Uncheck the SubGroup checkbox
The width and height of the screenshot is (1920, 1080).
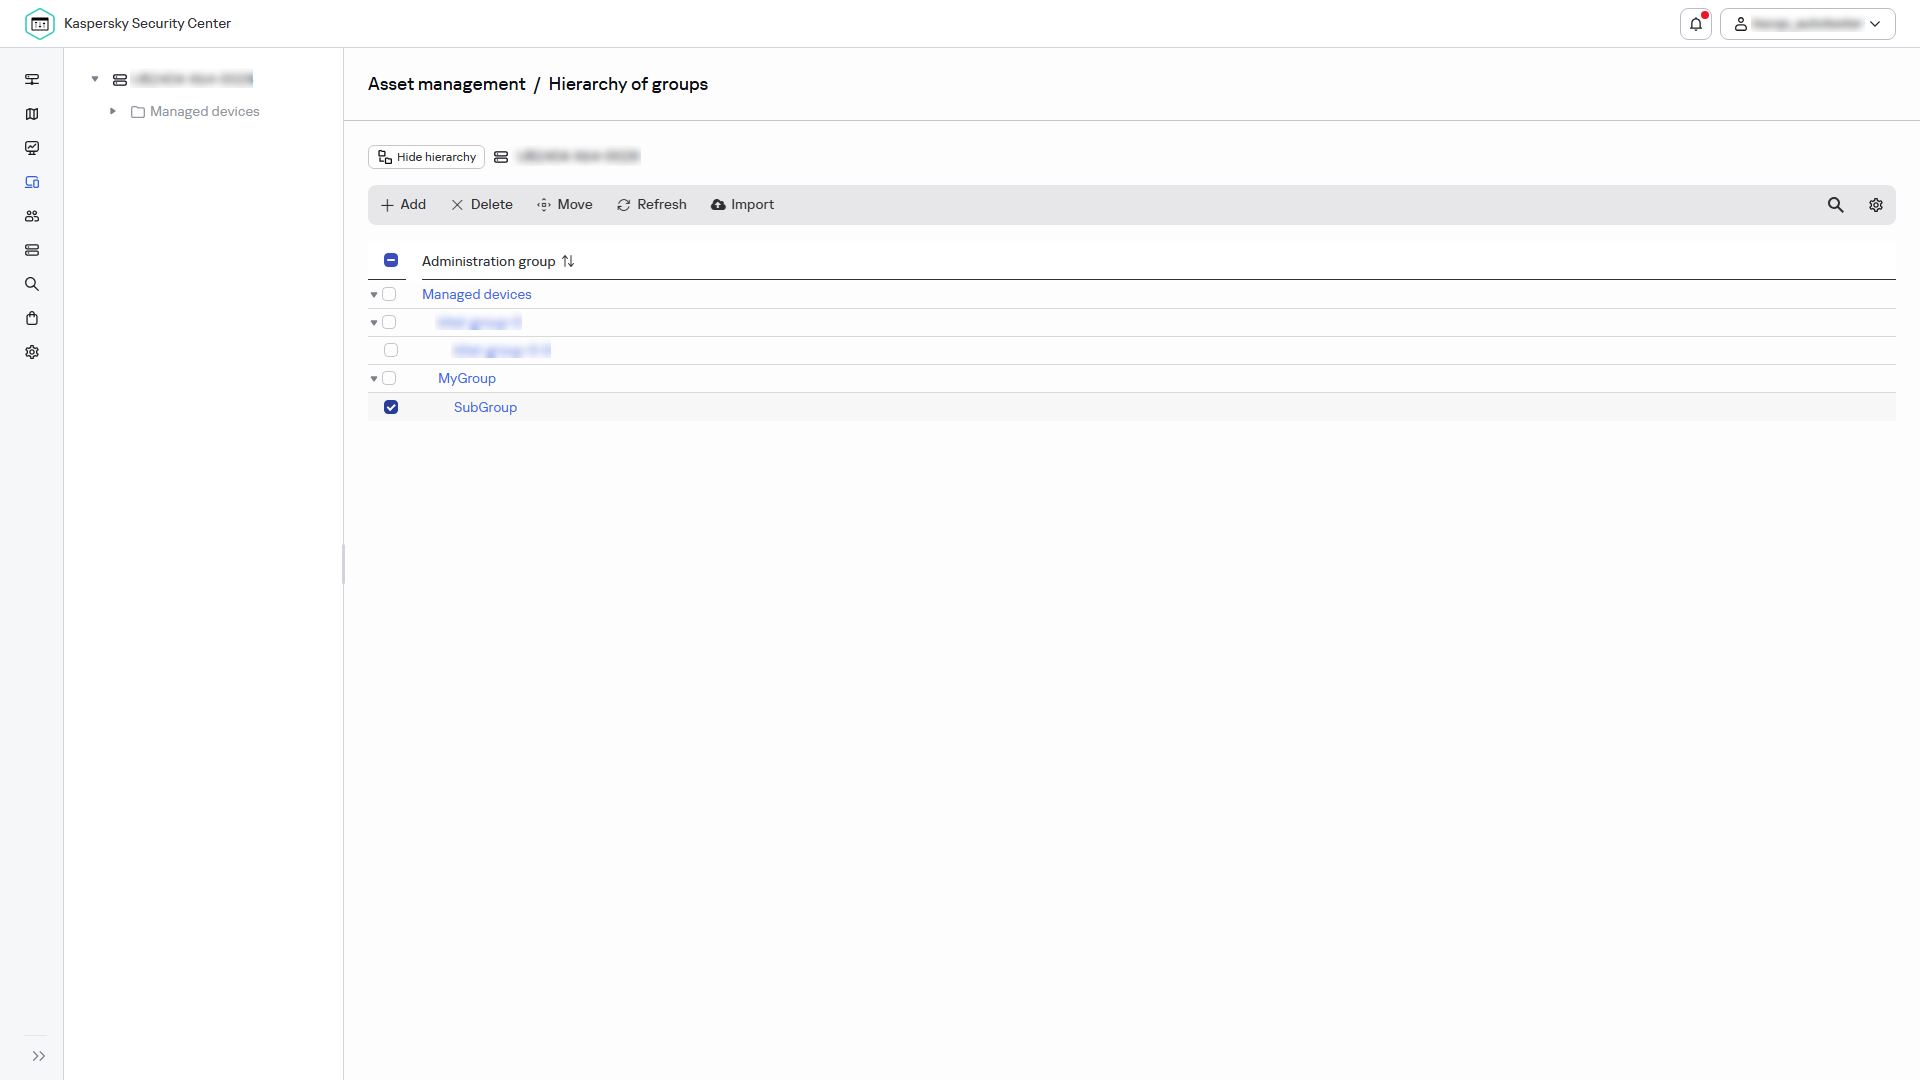point(391,407)
